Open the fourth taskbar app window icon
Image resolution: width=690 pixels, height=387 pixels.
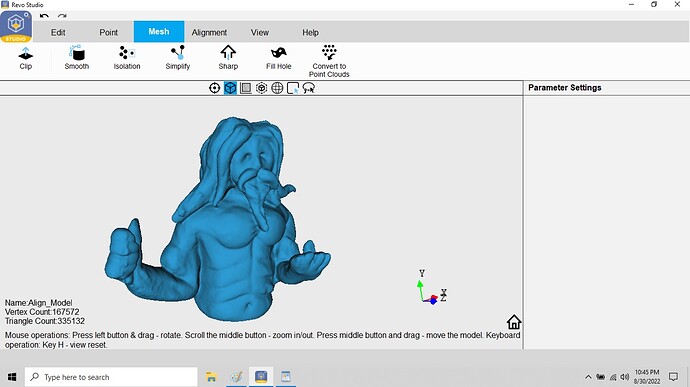(286, 377)
